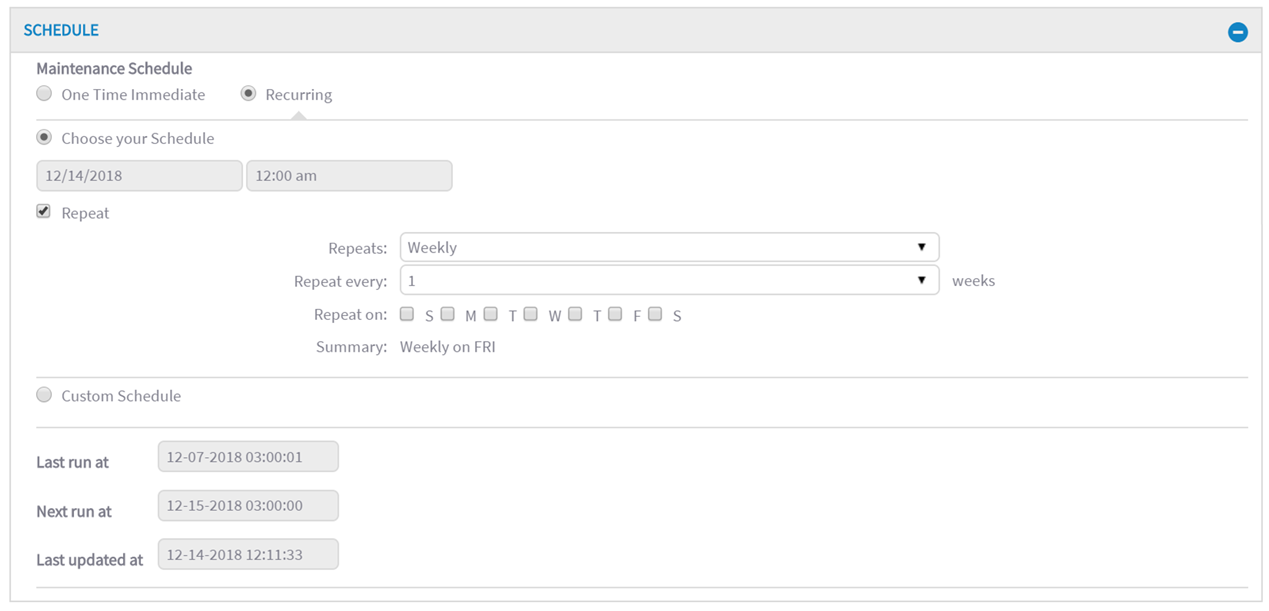Choose the 'Choose your Schedule' radio button
The height and width of the screenshot is (611, 1269).
44,138
